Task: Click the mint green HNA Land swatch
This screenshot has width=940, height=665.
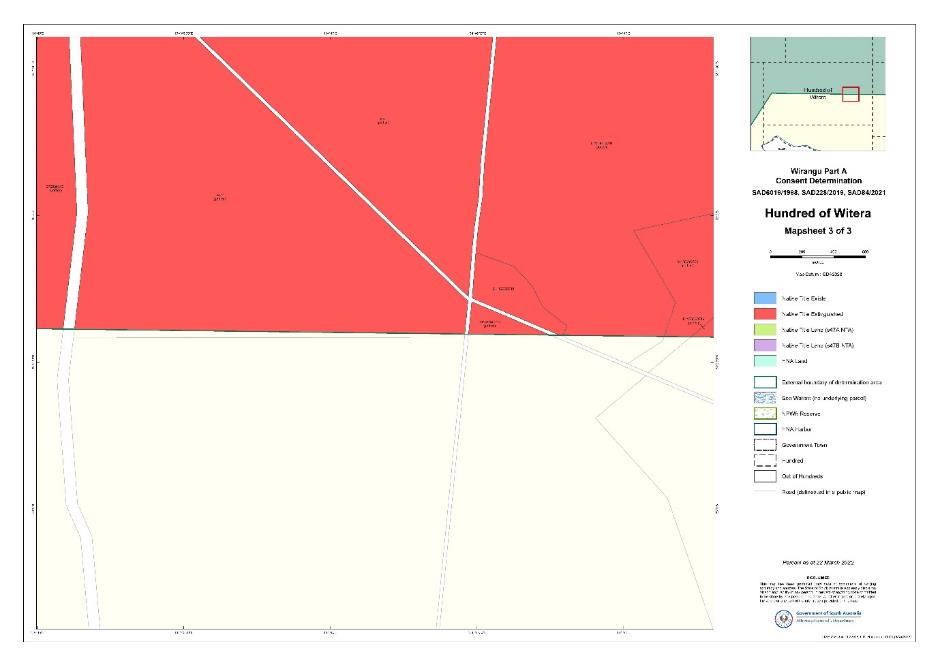Action: click(765, 361)
